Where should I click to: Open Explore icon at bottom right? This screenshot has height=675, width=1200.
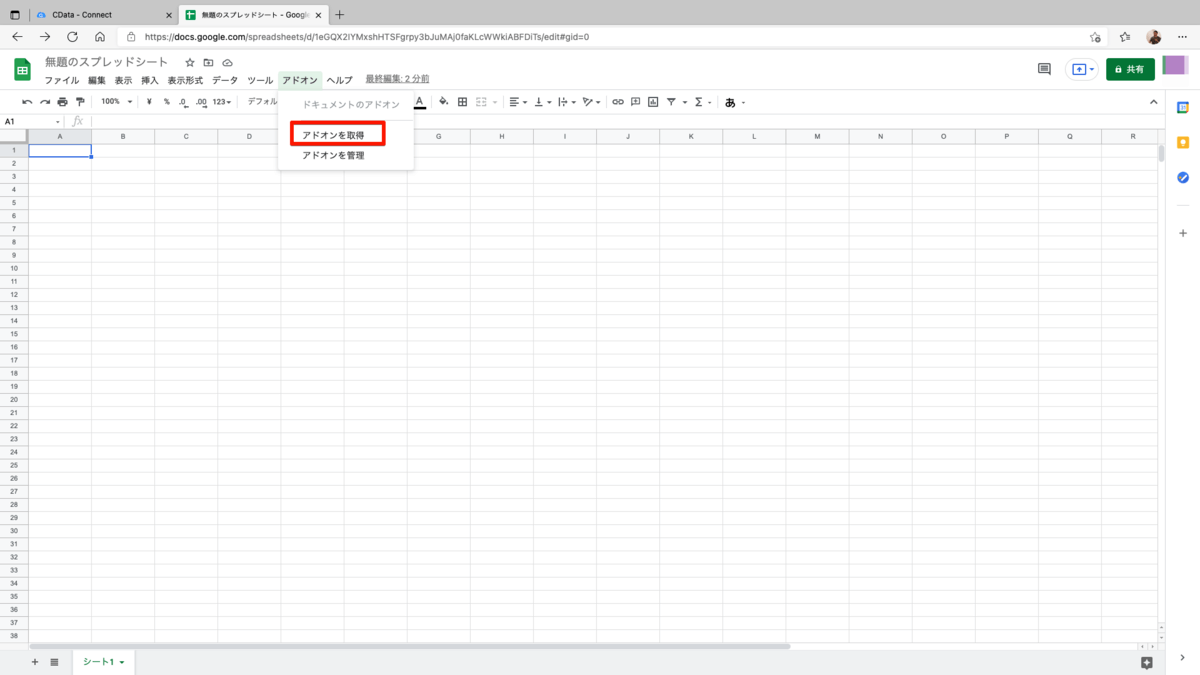coord(1147,662)
